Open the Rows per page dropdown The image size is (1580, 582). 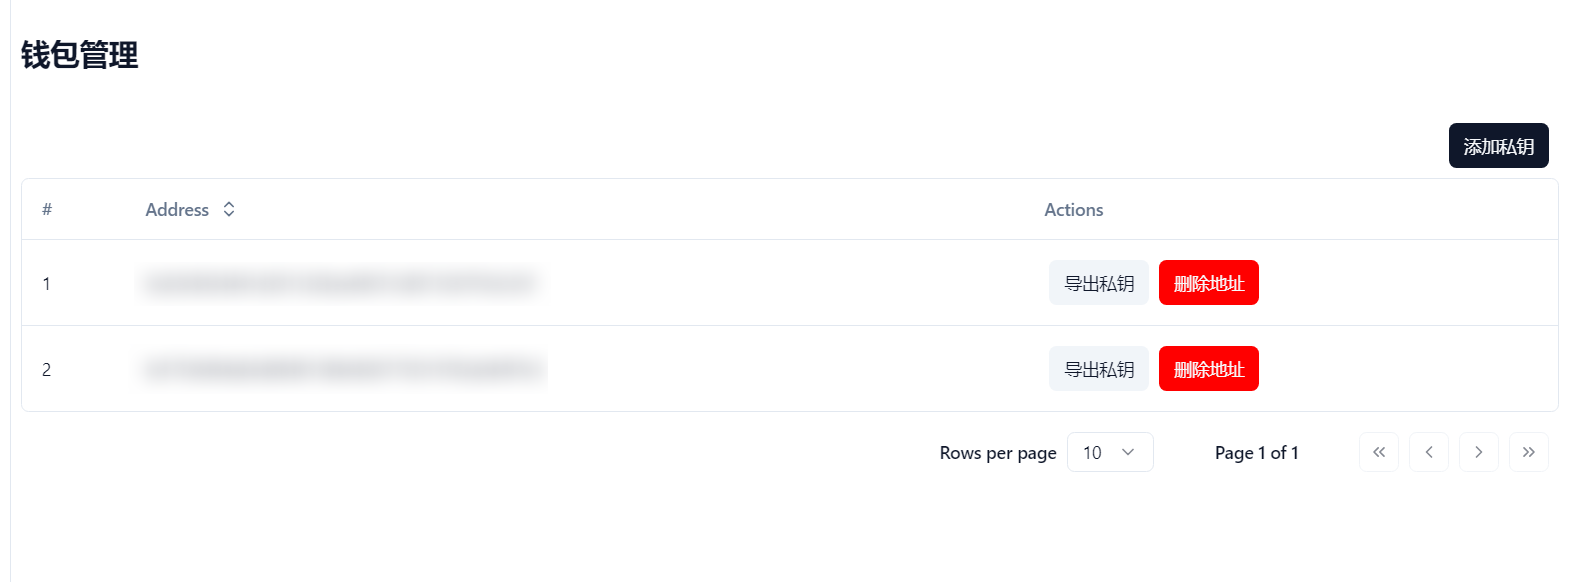click(x=1110, y=452)
